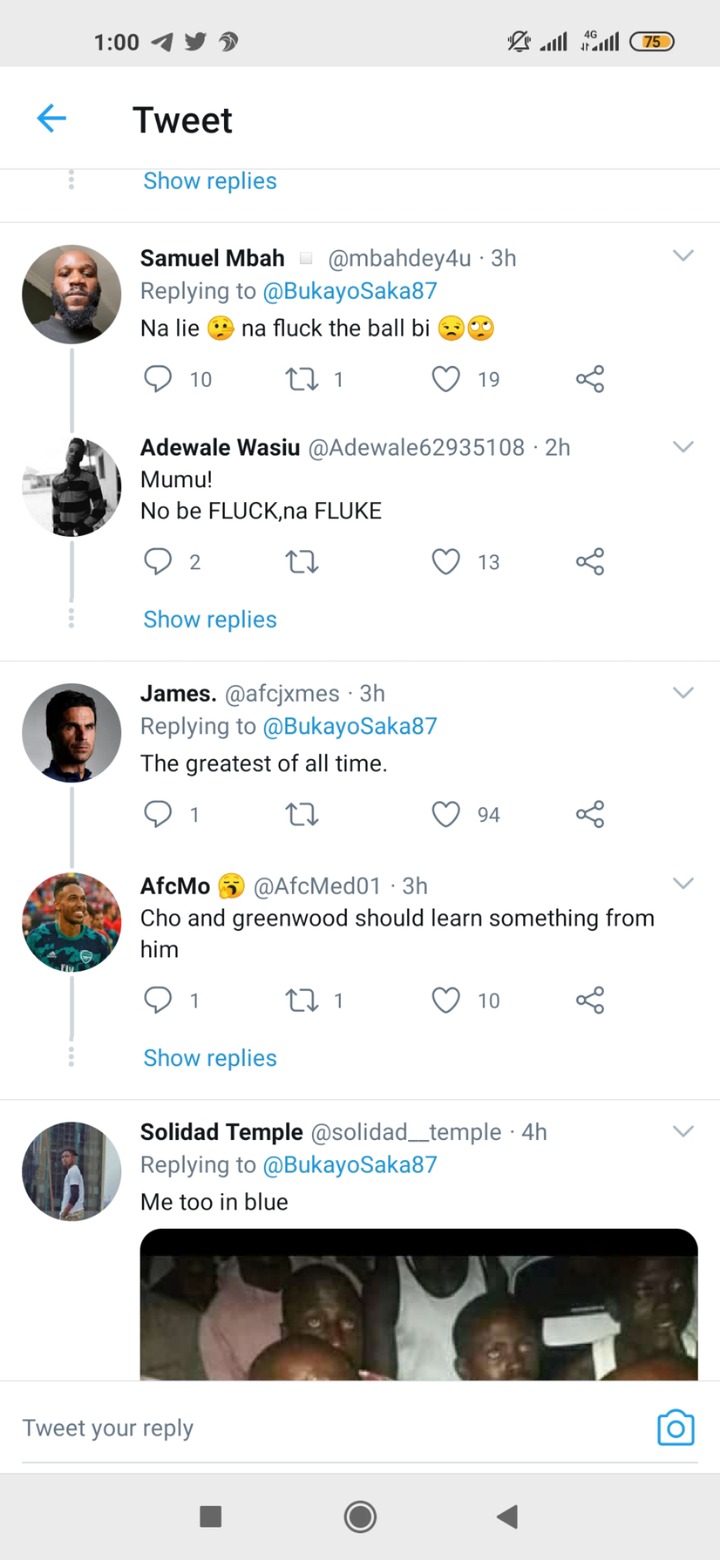Open comment icon on Adewale Wasiu's reply

[x=158, y=562]
